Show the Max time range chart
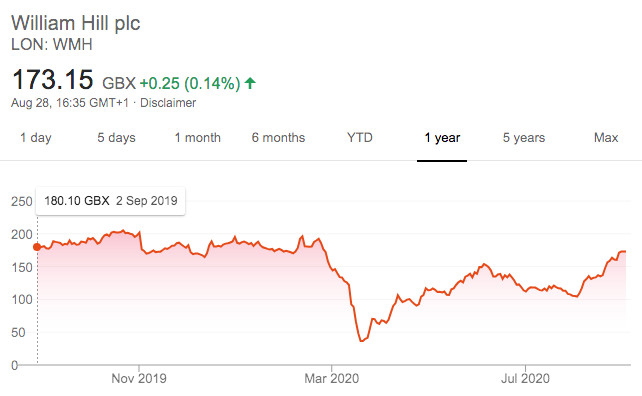 tap(606, 138)
